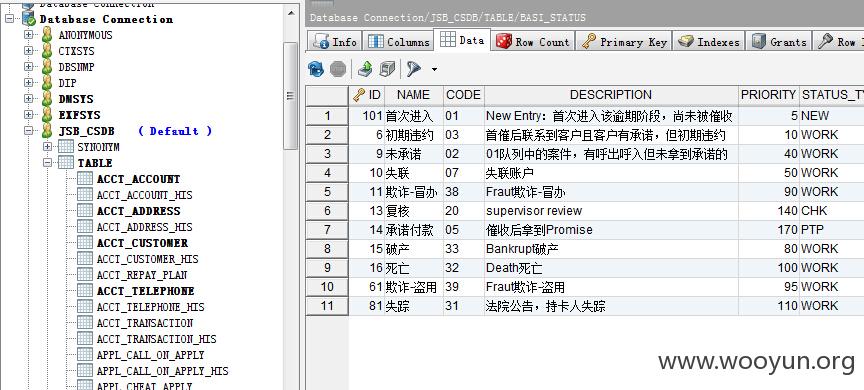864x390 pixels.
Task: Click the JSB_CSDB user icon
Action: 47,131
